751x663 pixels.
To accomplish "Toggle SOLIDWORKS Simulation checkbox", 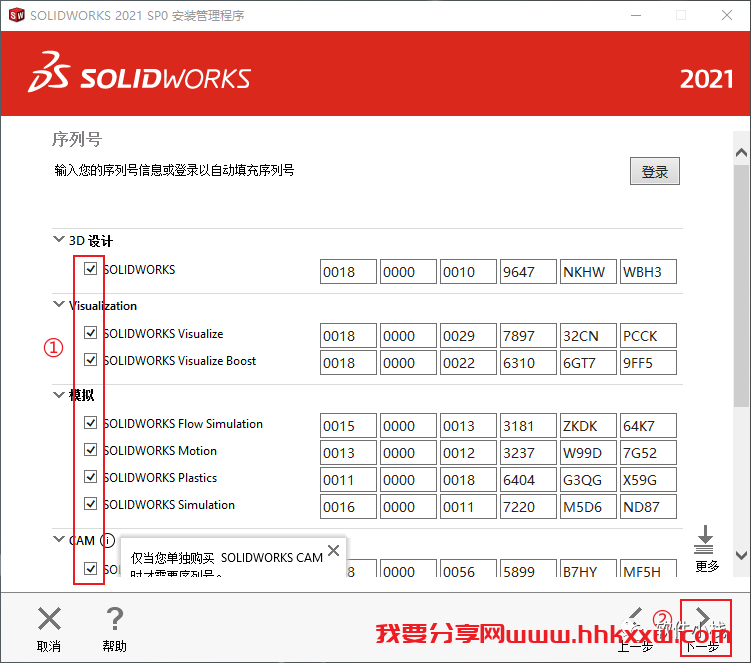I will click(91, 503).
